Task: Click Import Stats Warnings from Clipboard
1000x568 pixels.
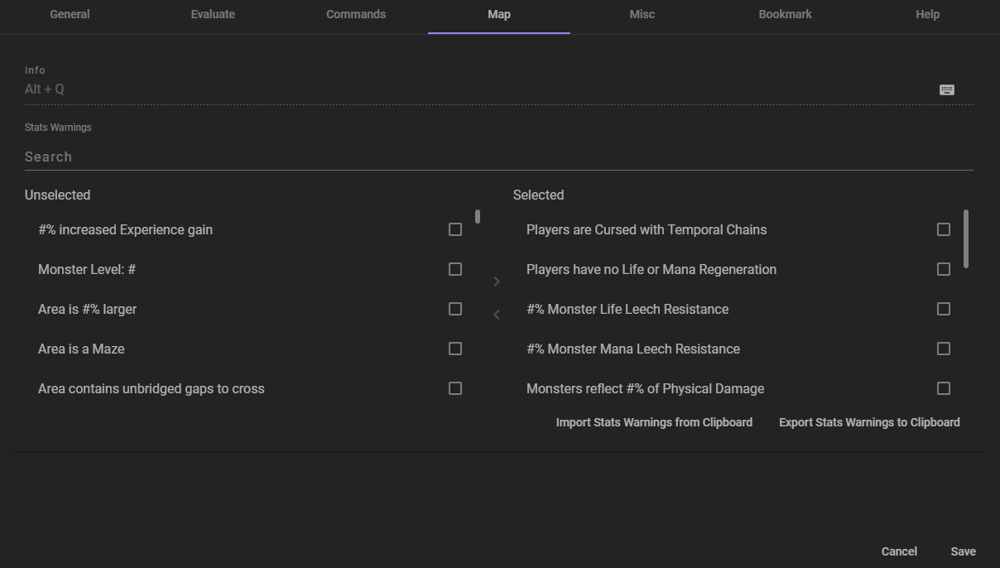Action: (654, 423)
